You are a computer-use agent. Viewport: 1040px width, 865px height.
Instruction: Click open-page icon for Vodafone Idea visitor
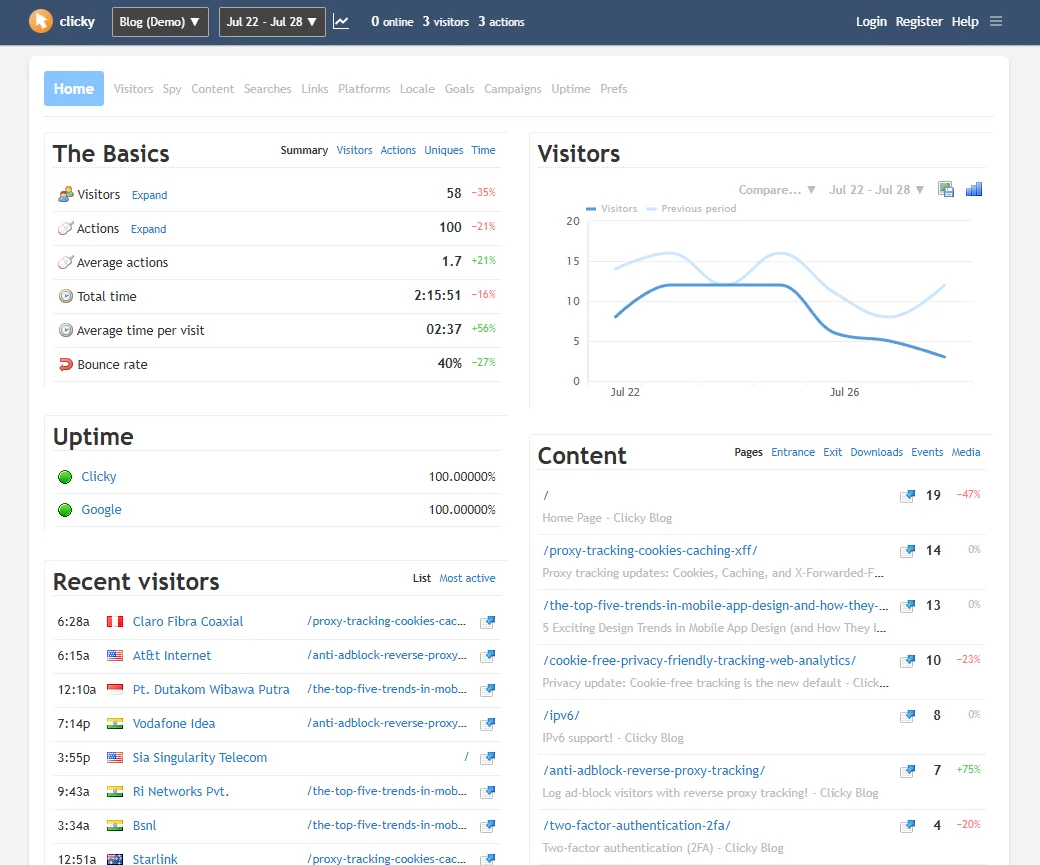488,724
